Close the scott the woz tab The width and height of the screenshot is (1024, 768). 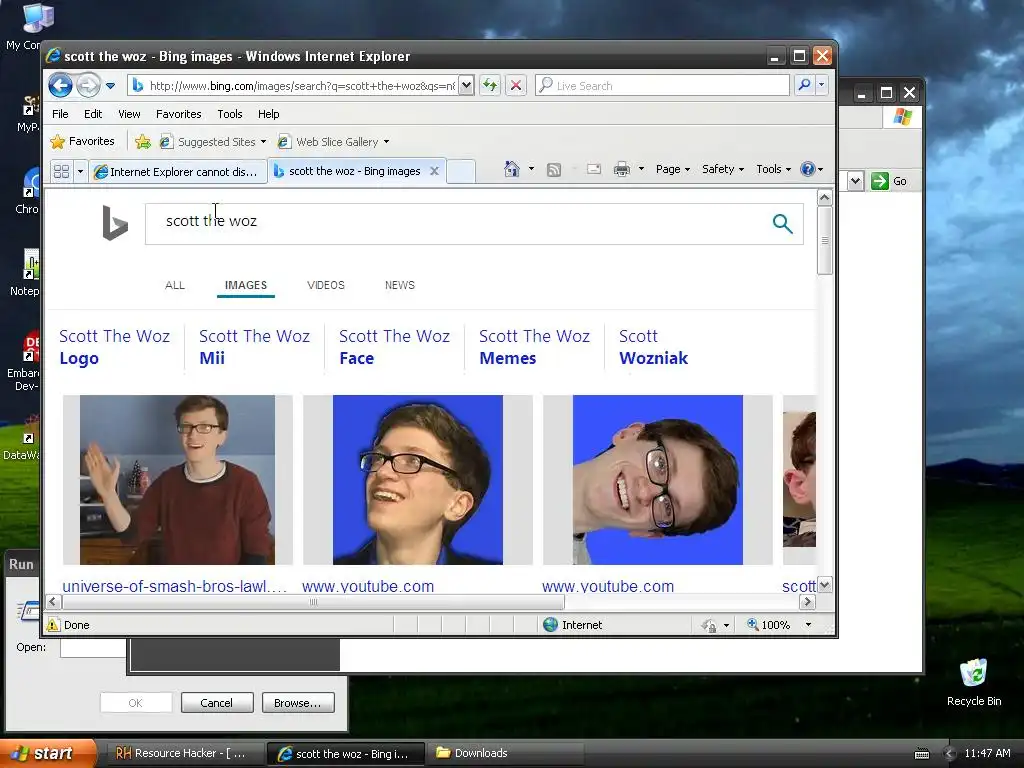click(x=434, y=170)
